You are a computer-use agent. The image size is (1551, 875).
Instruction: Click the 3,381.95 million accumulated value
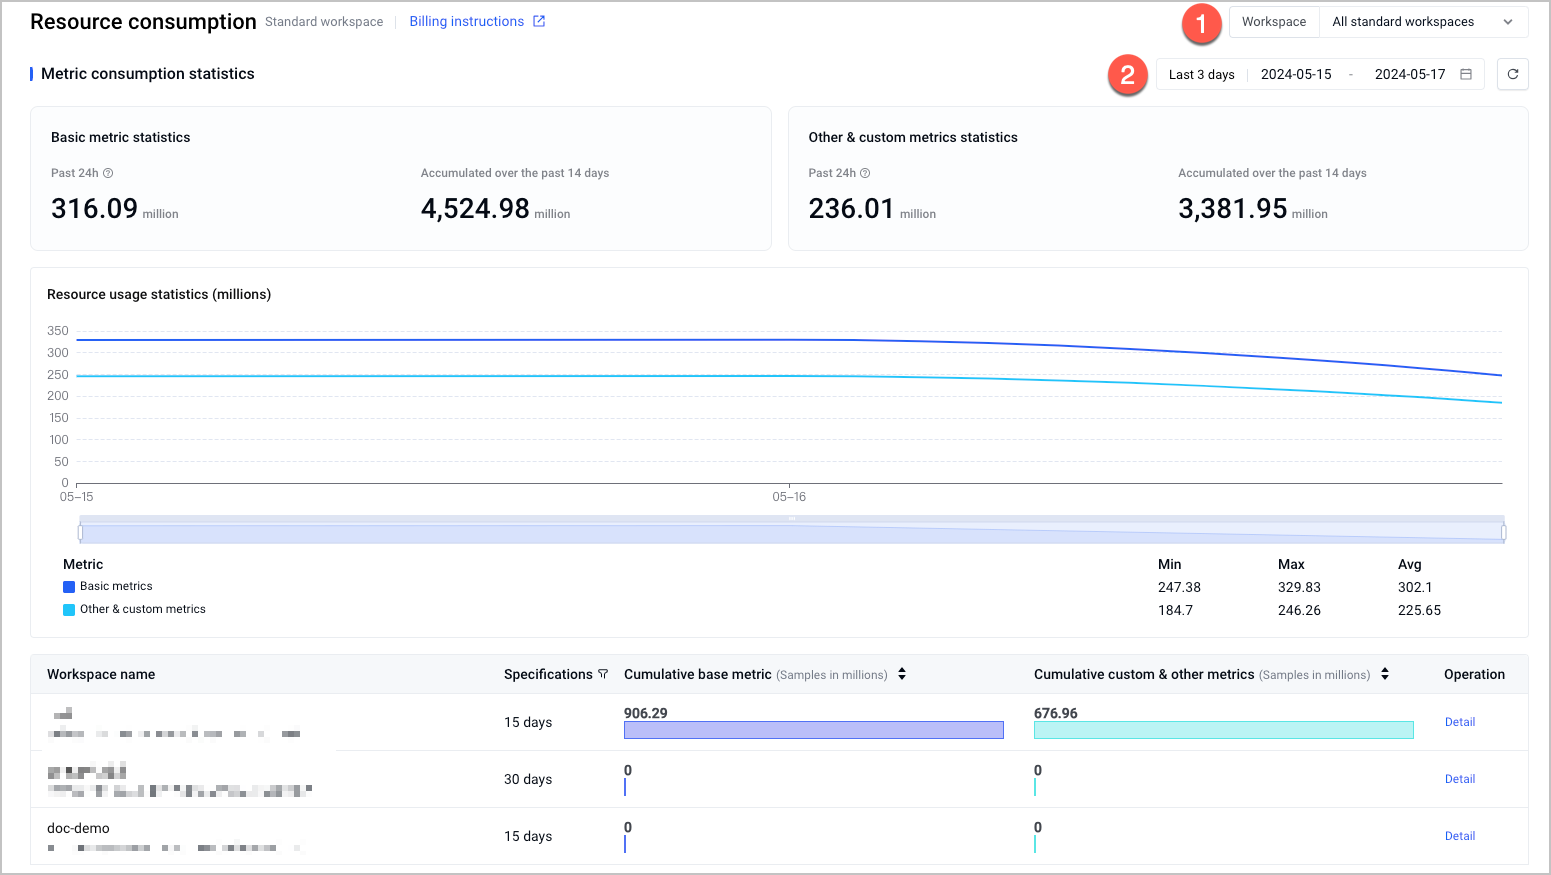[1253, 208]
